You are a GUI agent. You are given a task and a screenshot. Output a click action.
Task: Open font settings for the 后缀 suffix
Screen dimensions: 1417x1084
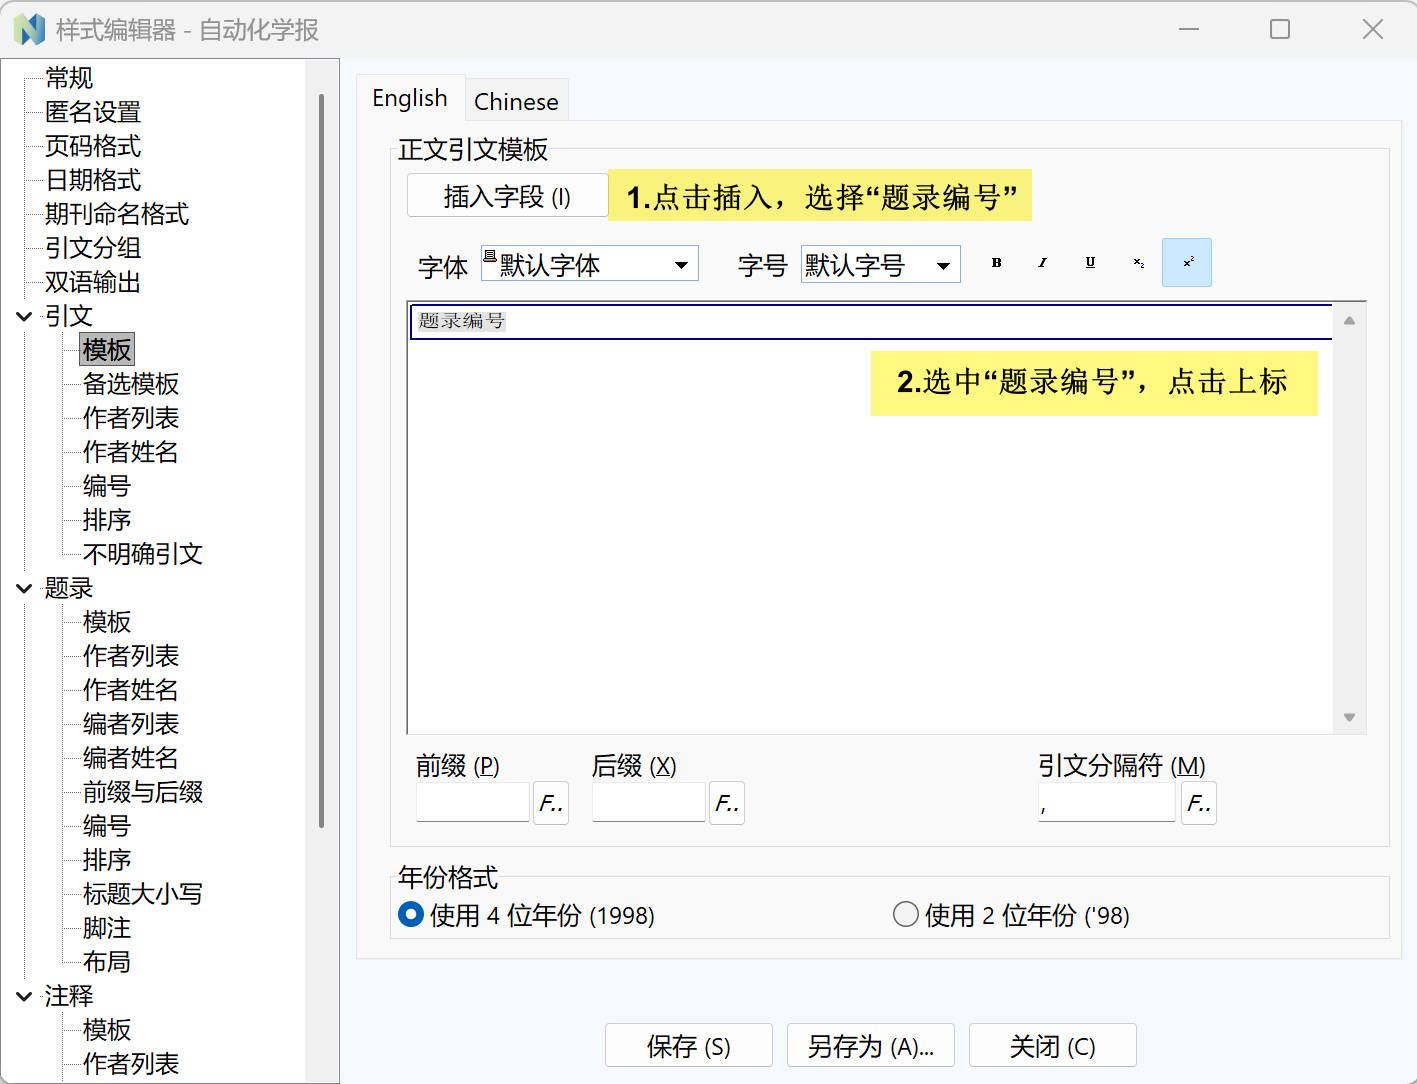click(727, 802)
